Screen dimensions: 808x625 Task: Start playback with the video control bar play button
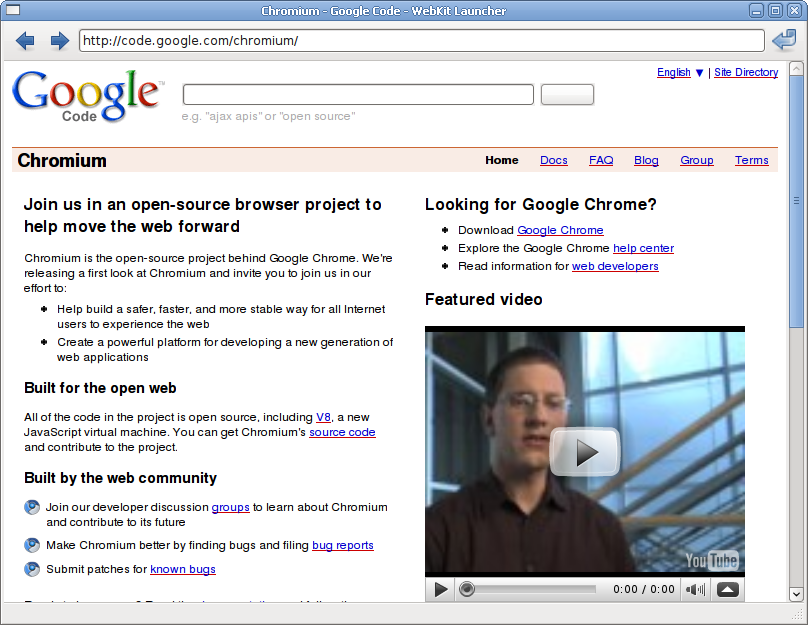coord(441,589)
